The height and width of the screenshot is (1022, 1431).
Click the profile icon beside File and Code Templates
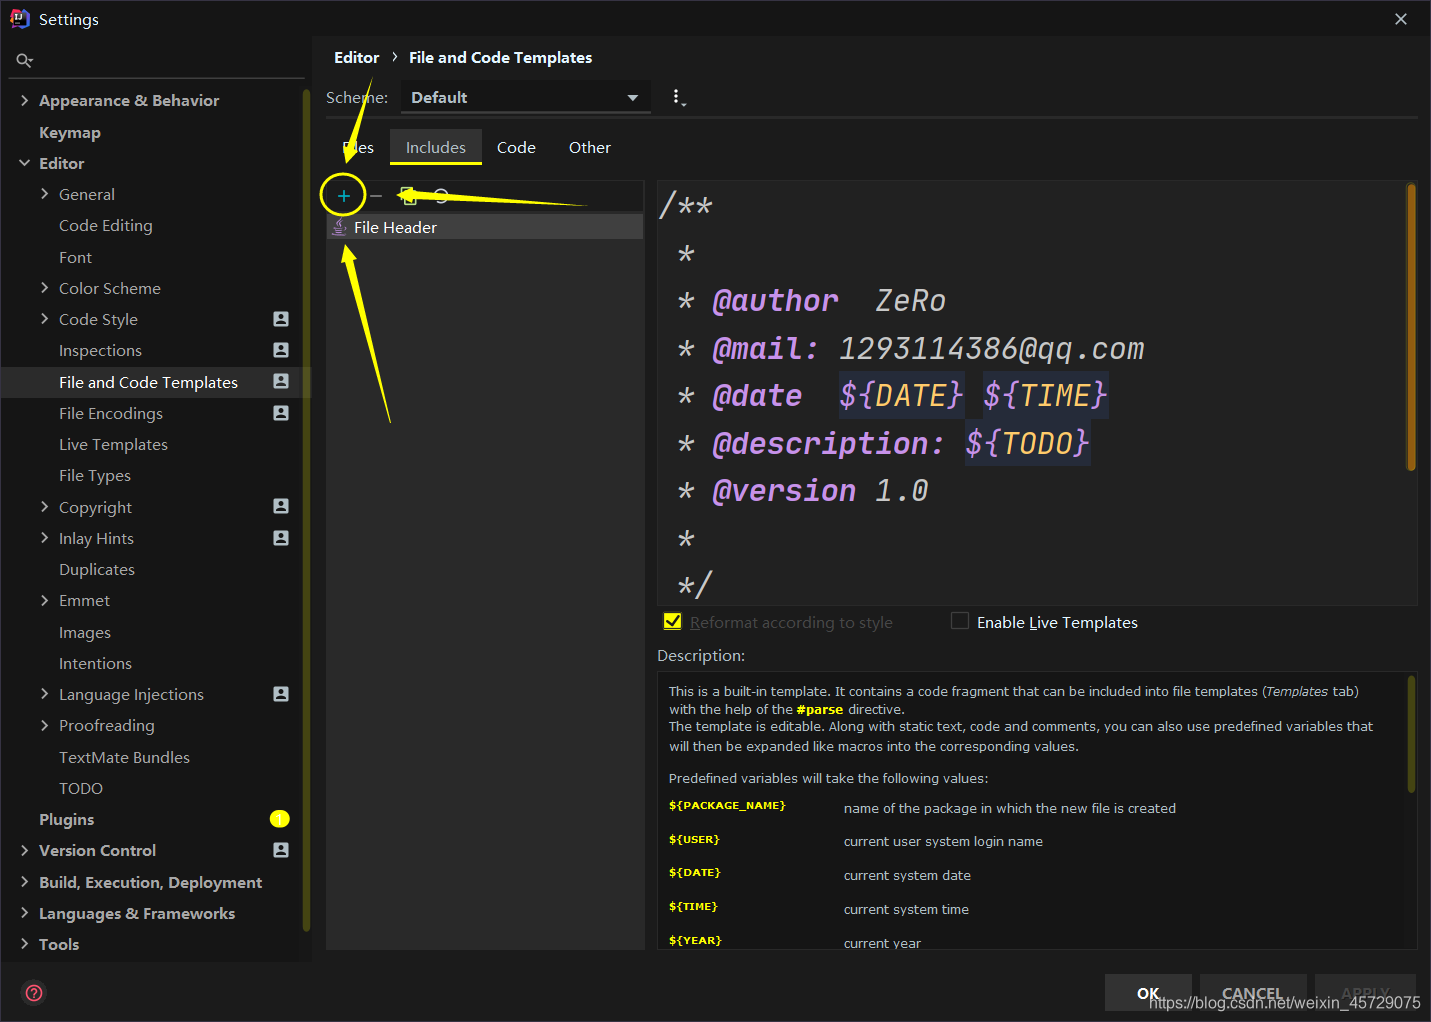click(x=281, y=381)
